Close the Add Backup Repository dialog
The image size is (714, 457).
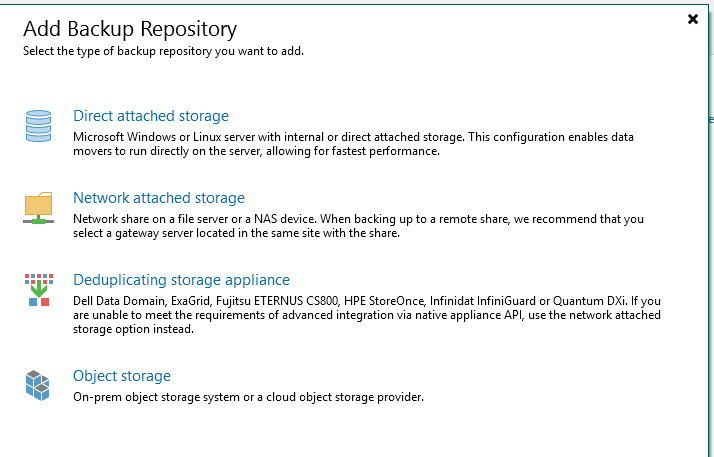click(693, 19)
